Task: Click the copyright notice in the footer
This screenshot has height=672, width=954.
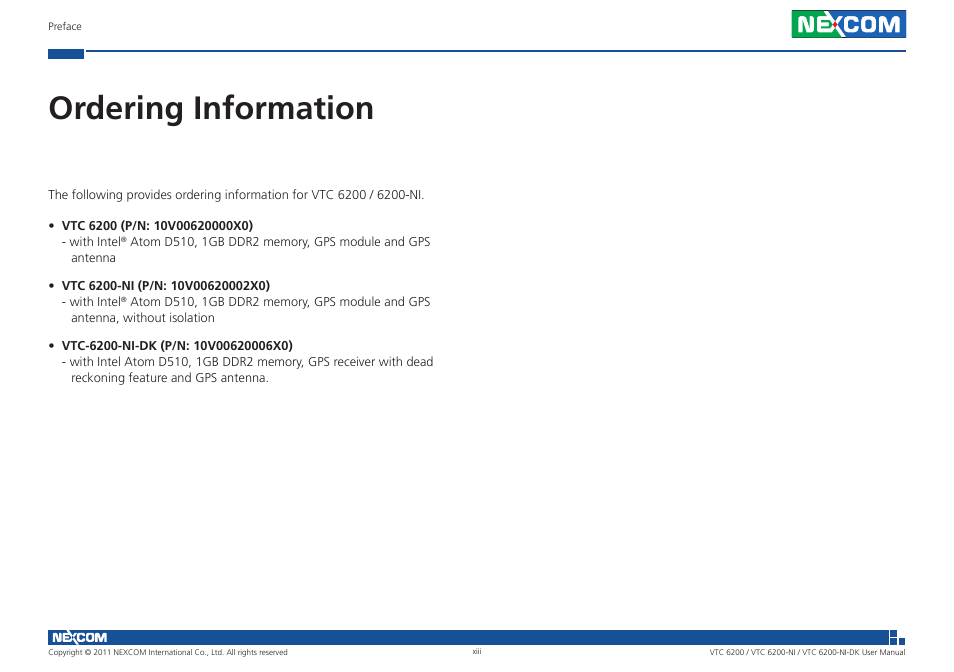Action: 168,653
